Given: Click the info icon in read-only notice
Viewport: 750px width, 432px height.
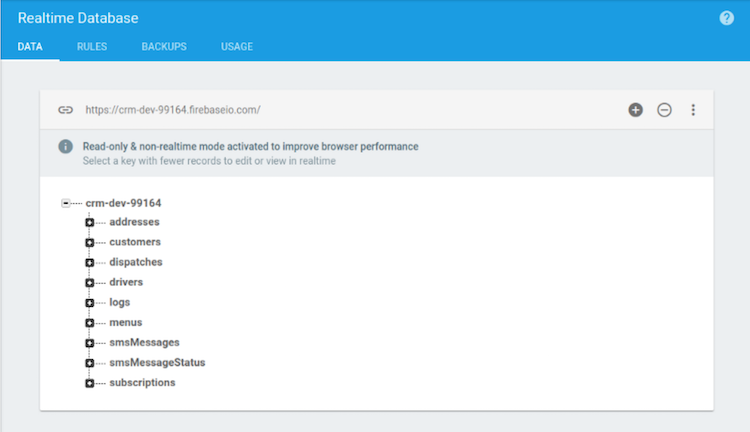Looking at the screenshot, I should coord(66,146).
